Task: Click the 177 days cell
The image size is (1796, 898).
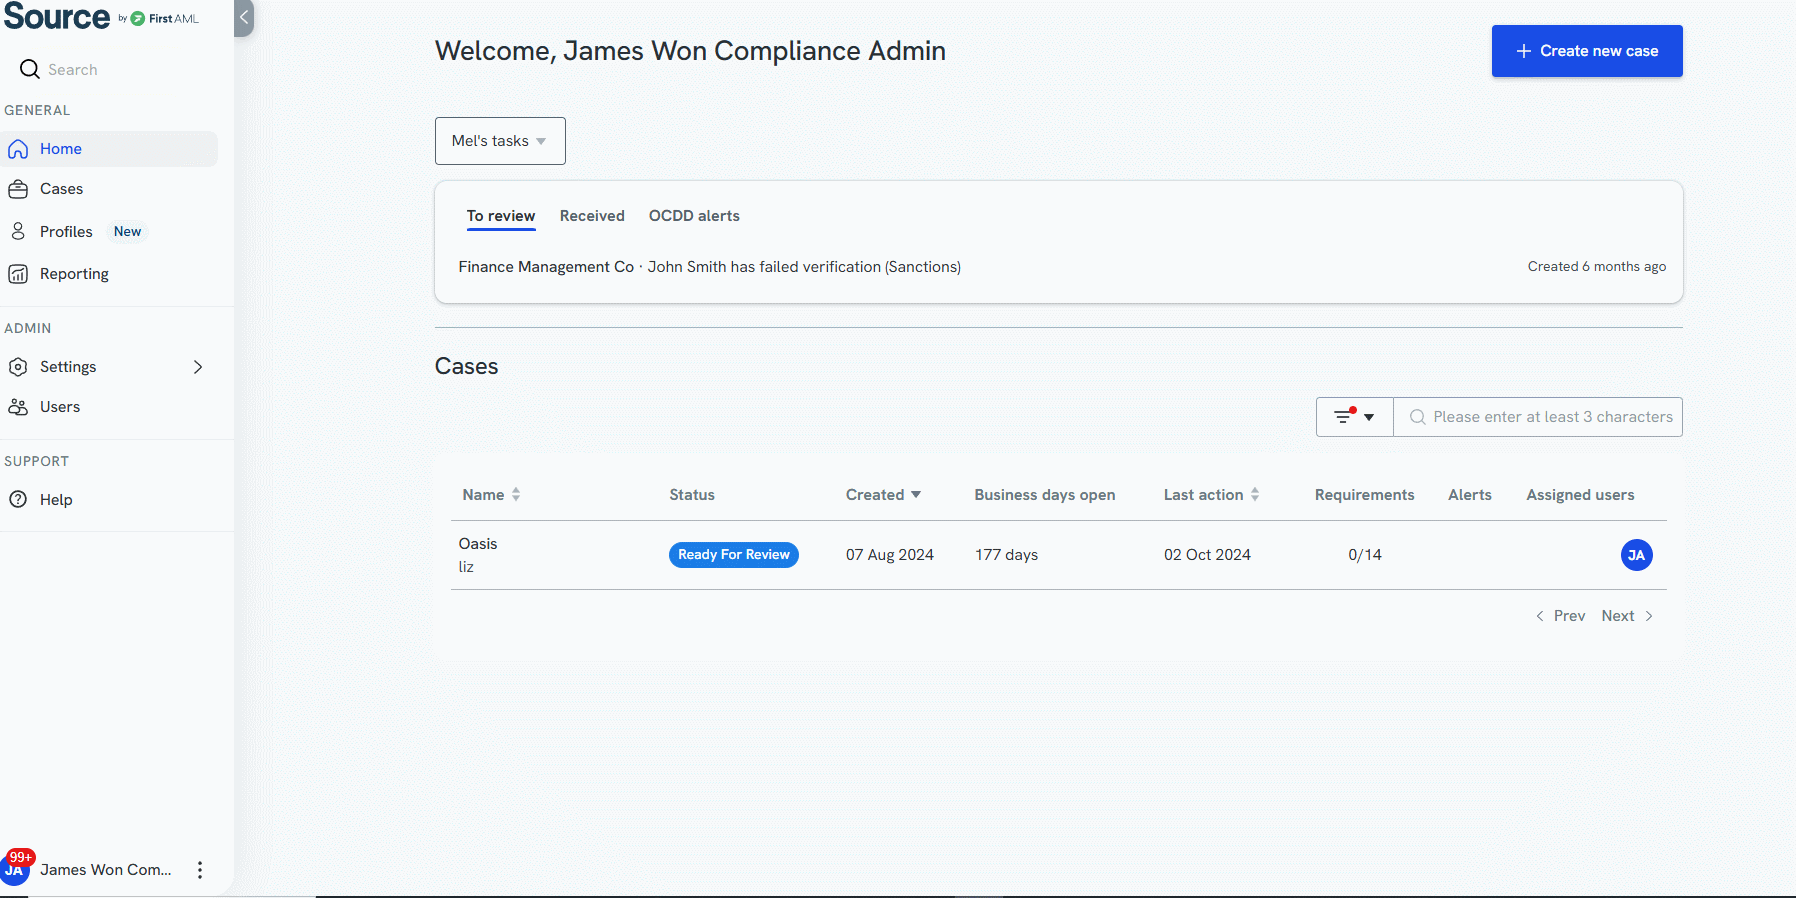Action: pos(1006,555)
